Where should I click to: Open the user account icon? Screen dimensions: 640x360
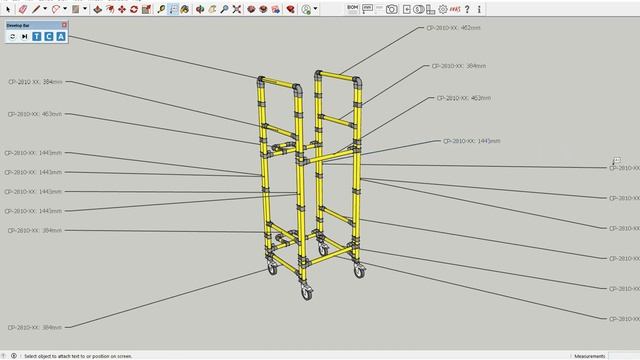click(x=306, y=9)
